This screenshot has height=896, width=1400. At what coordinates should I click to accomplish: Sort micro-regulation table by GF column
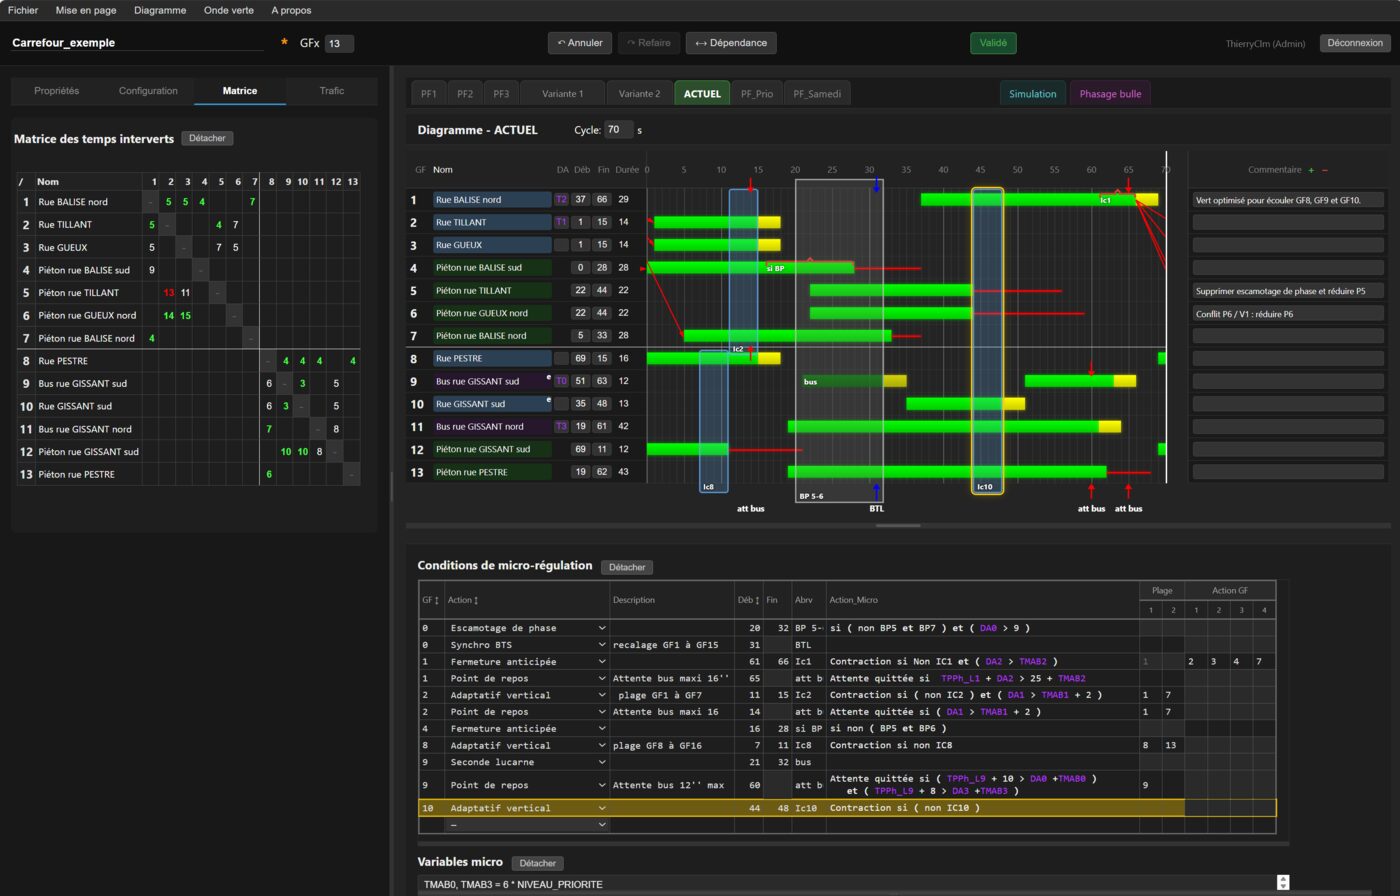tap(431, 600)
